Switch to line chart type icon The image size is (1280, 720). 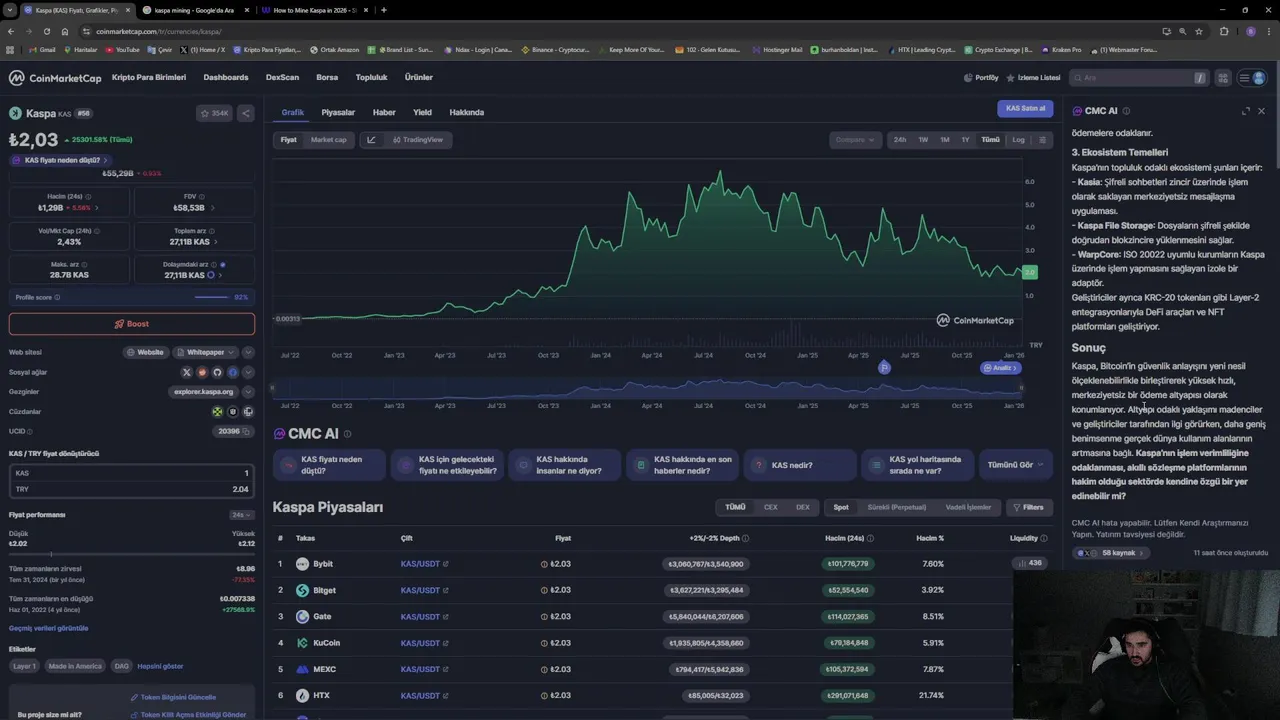click(371, 140)
